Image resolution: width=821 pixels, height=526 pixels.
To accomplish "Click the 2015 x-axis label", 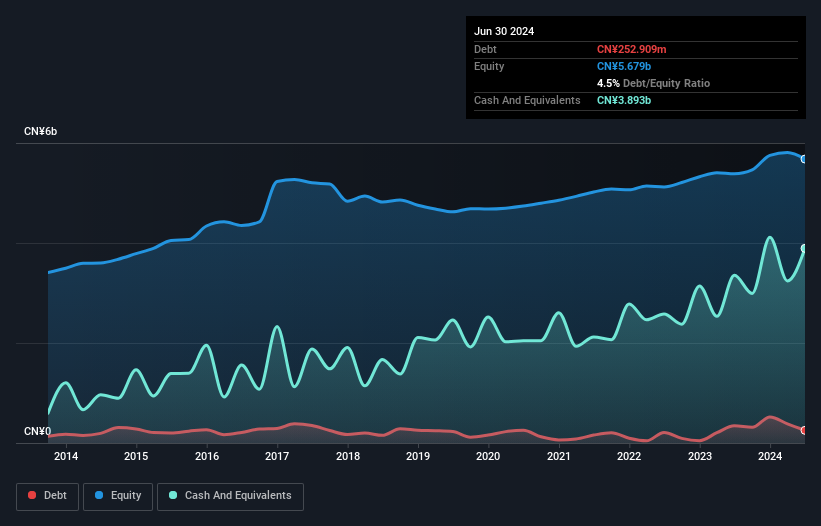I will point(136,456).
